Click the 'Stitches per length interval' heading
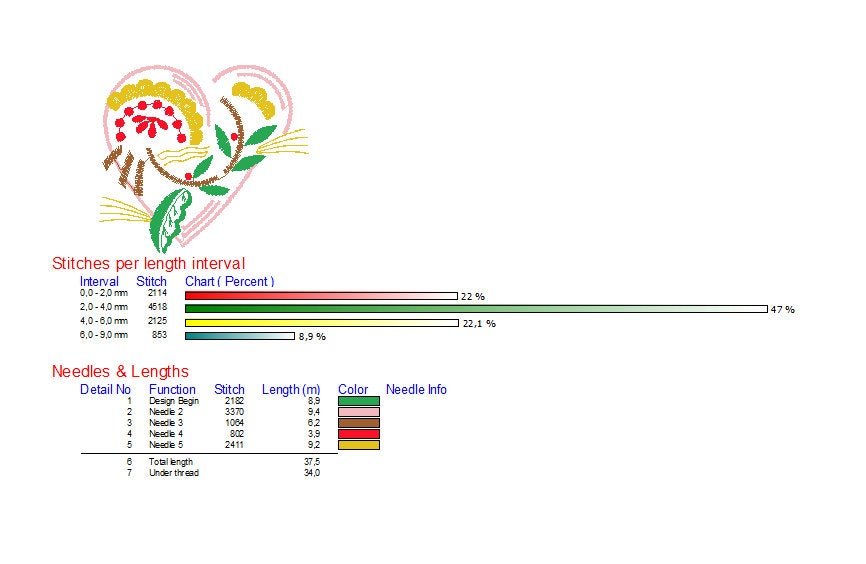 click(x=149, y=263)
